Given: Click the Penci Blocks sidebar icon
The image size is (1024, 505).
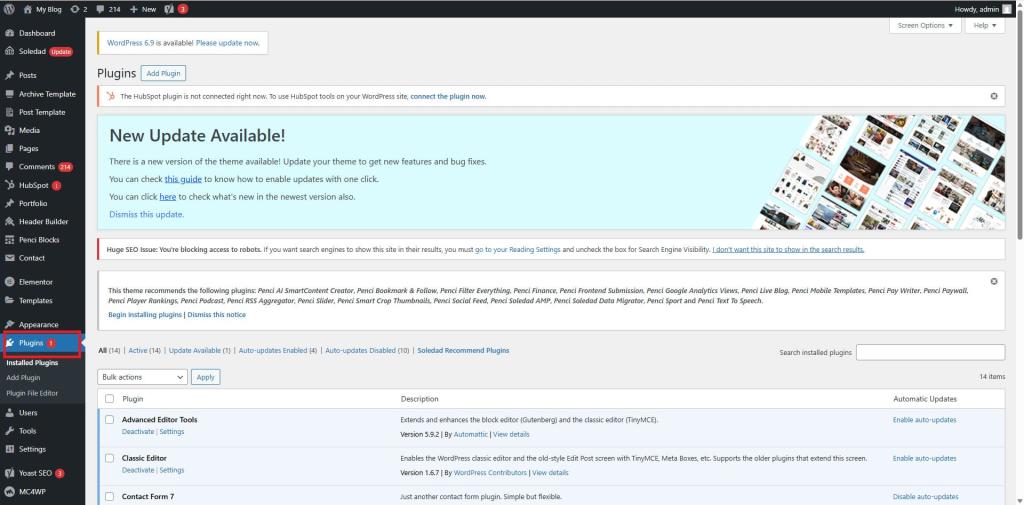Looking at the screenshot, I should click(9, 240).
